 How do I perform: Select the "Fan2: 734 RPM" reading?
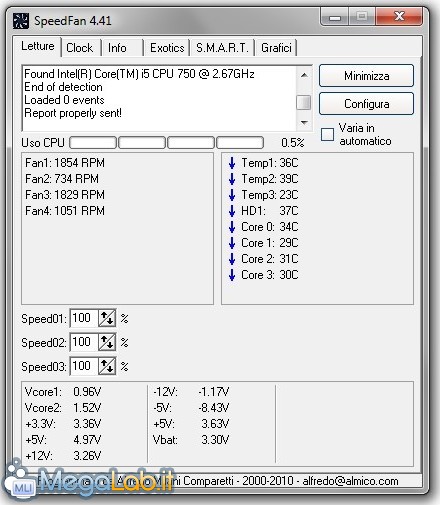(62, 179)
